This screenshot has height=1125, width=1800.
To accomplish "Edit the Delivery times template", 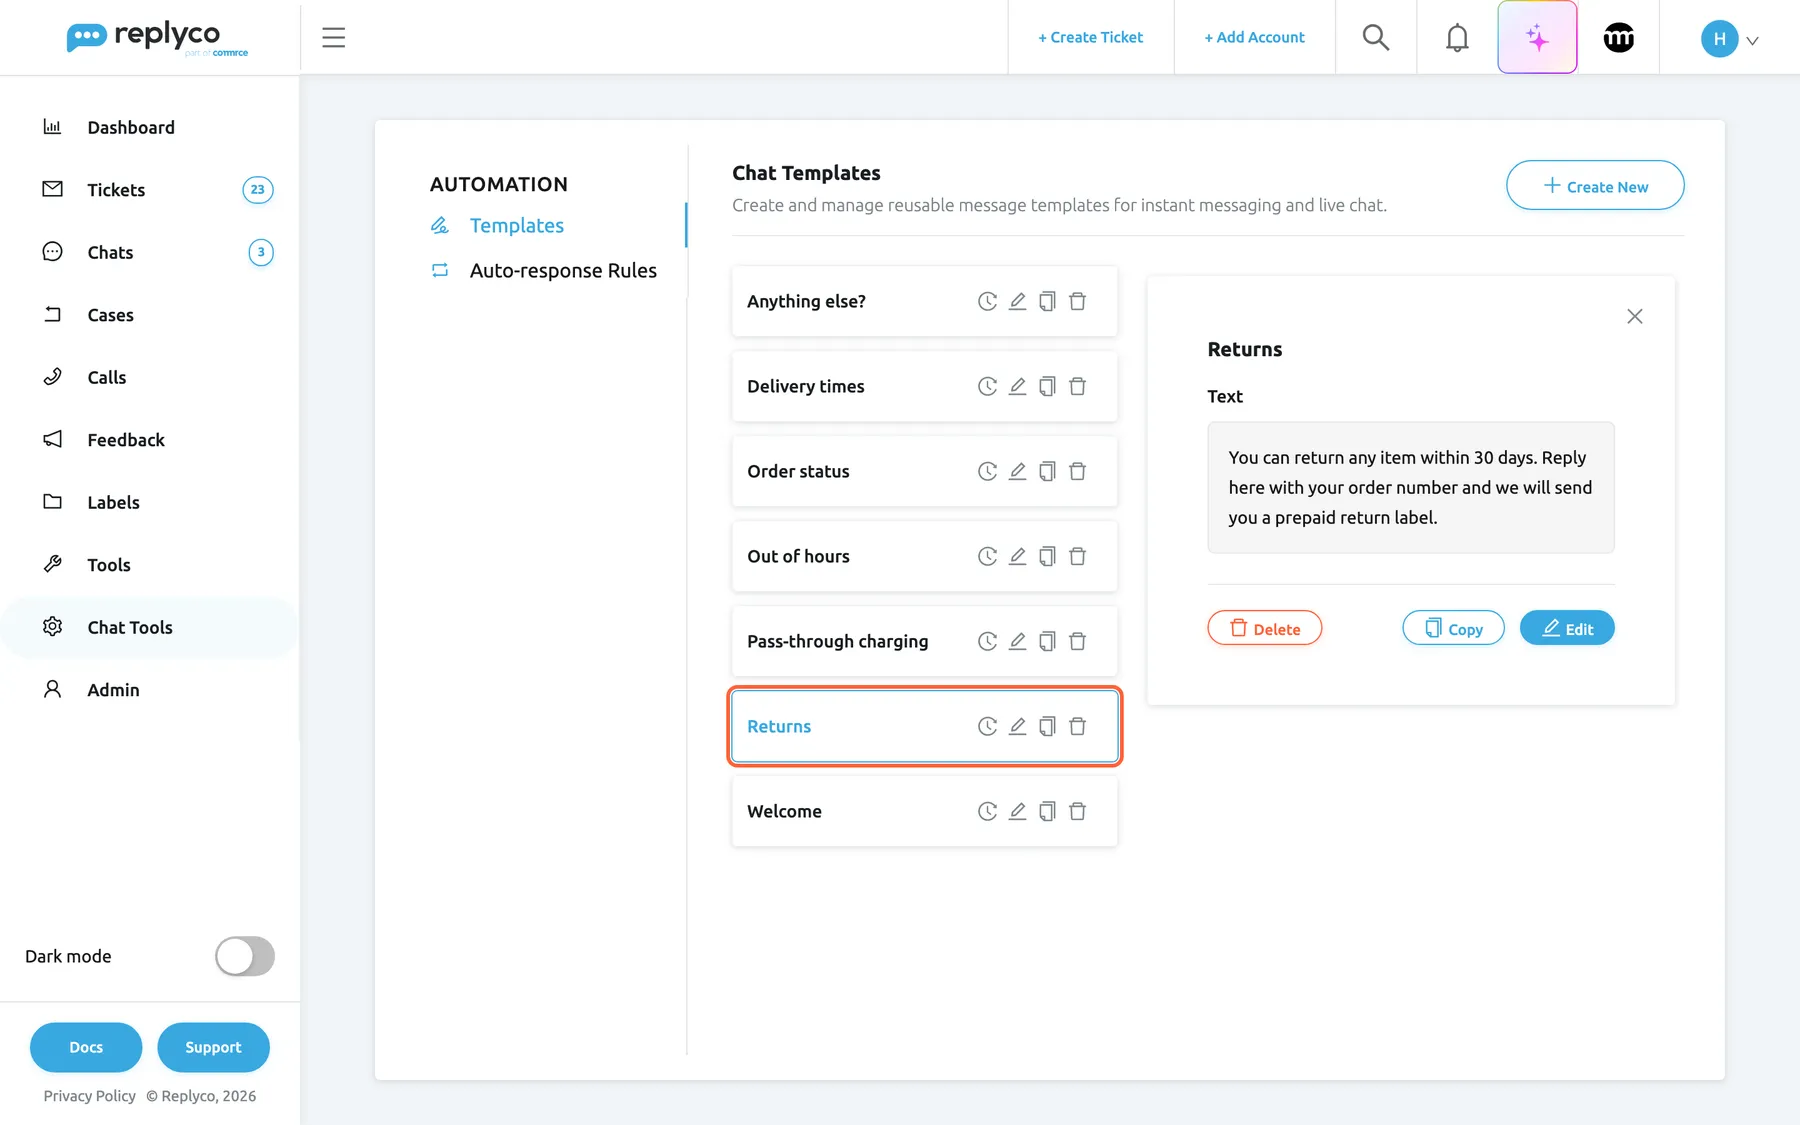I will coord(1017,386).
